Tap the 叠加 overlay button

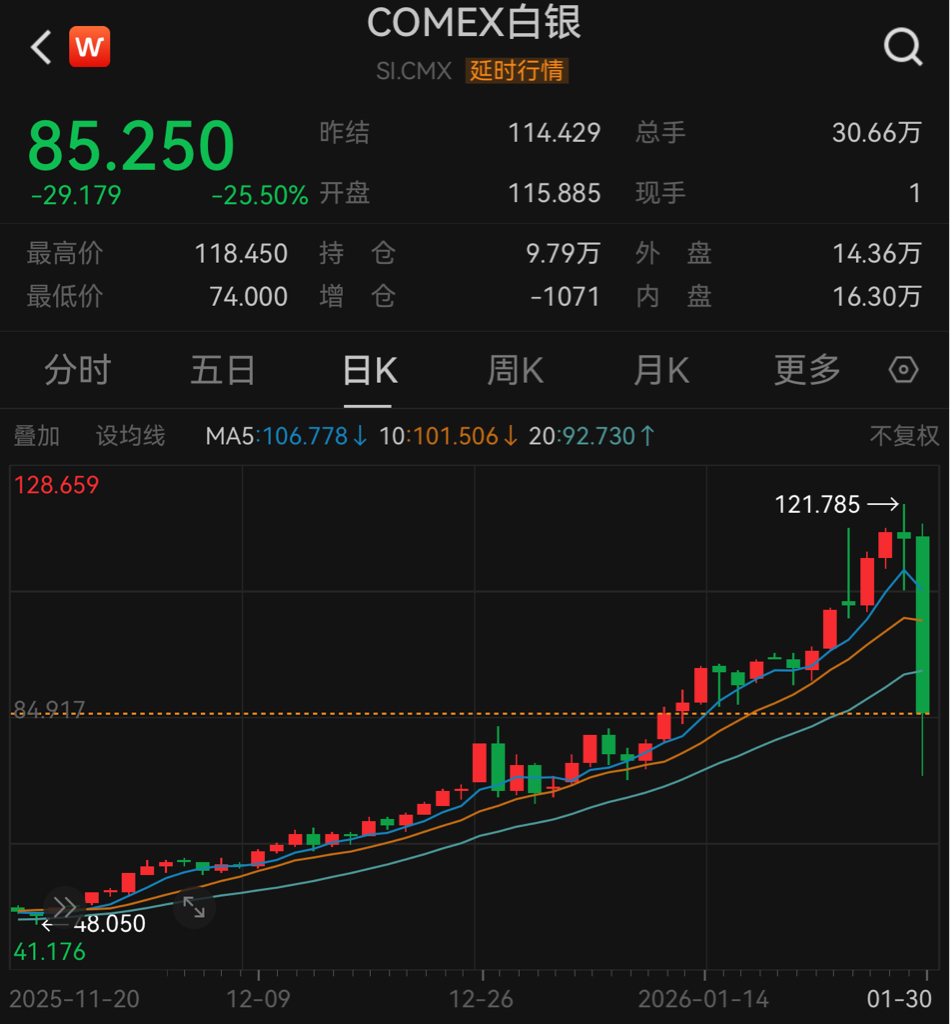tap(37, 436)
